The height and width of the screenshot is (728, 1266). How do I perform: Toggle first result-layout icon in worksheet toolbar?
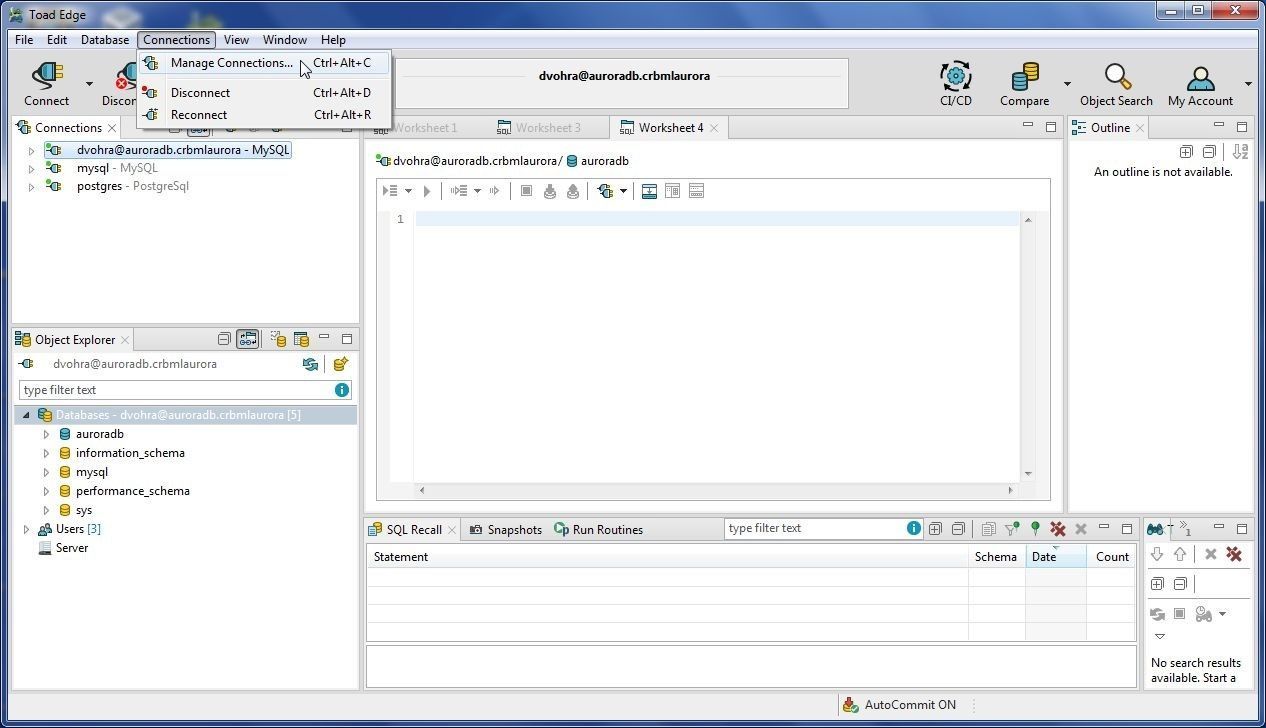click(x=649, y=191)
